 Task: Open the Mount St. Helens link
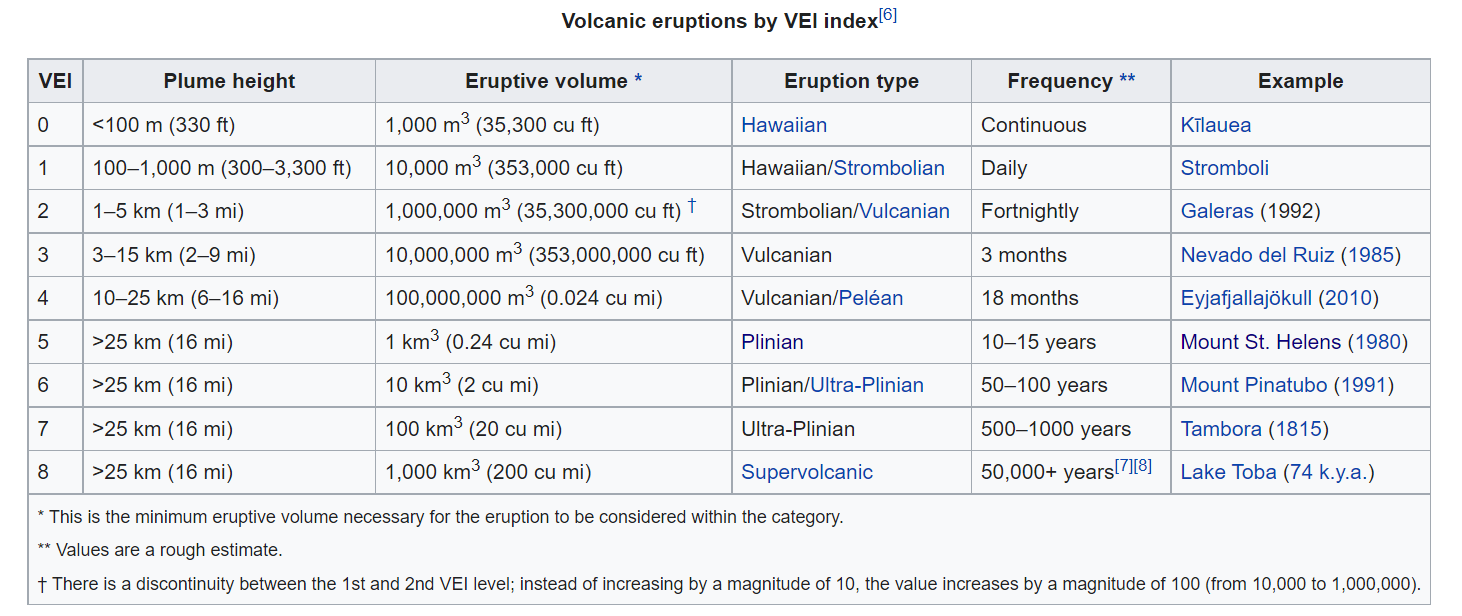click(1260, 342)
